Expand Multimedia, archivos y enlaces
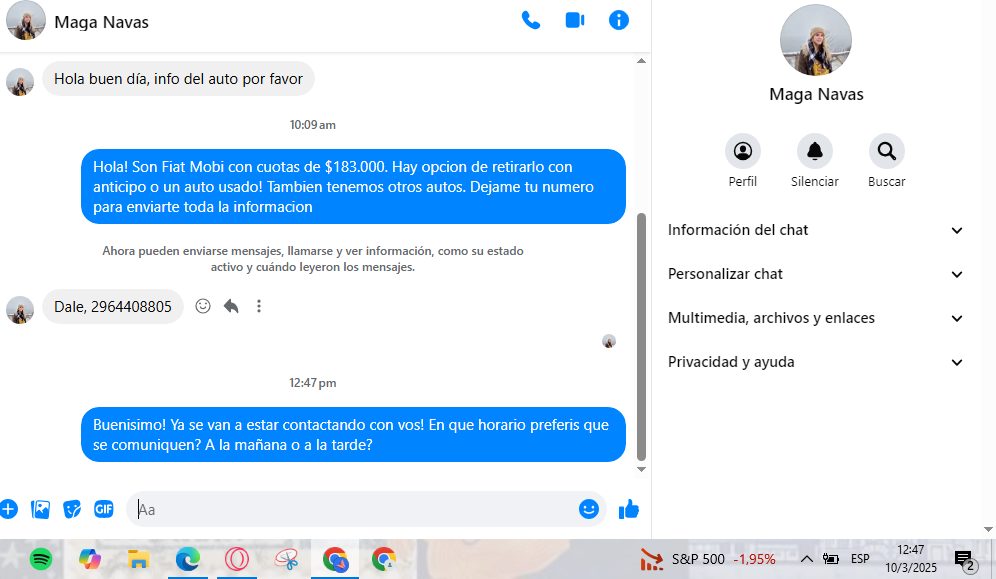This screenshot has width=996, height=579. tap(815, 318)
